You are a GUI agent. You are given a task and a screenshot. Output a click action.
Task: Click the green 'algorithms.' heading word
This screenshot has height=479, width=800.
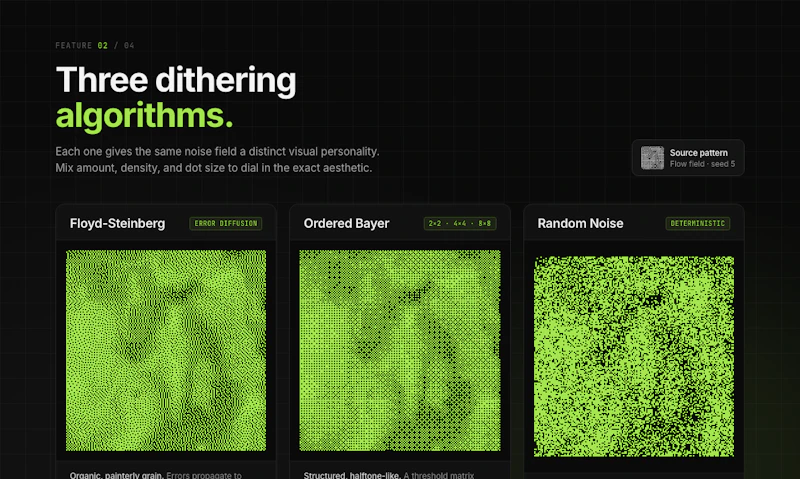click(144, 116)
